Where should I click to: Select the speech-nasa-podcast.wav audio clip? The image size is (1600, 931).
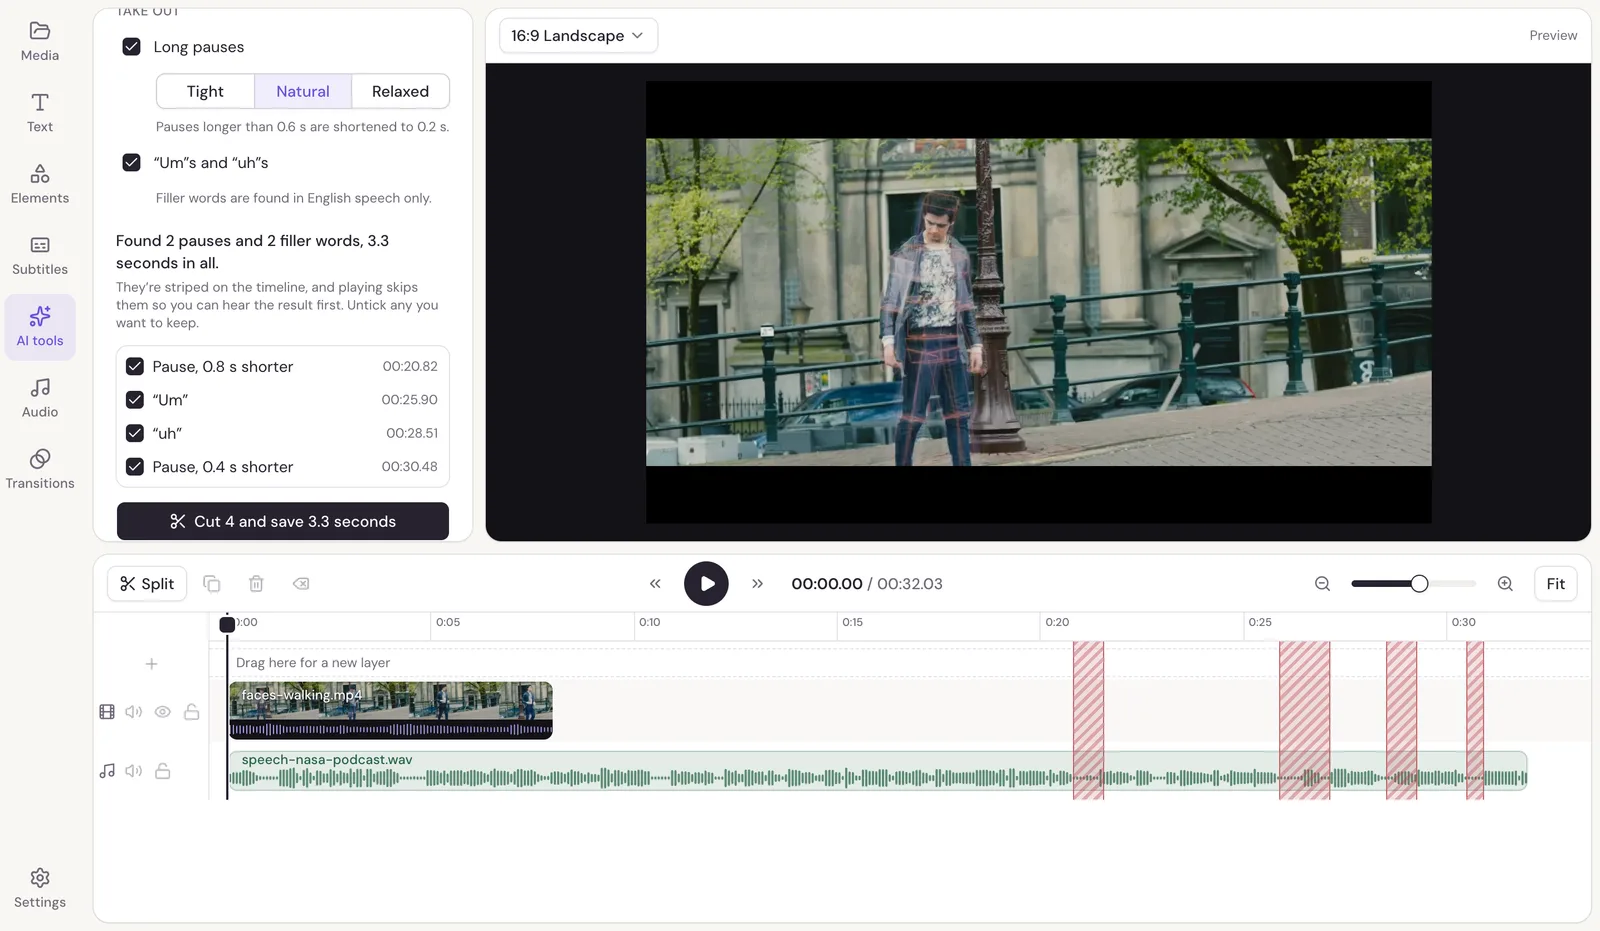click(878, 771)
